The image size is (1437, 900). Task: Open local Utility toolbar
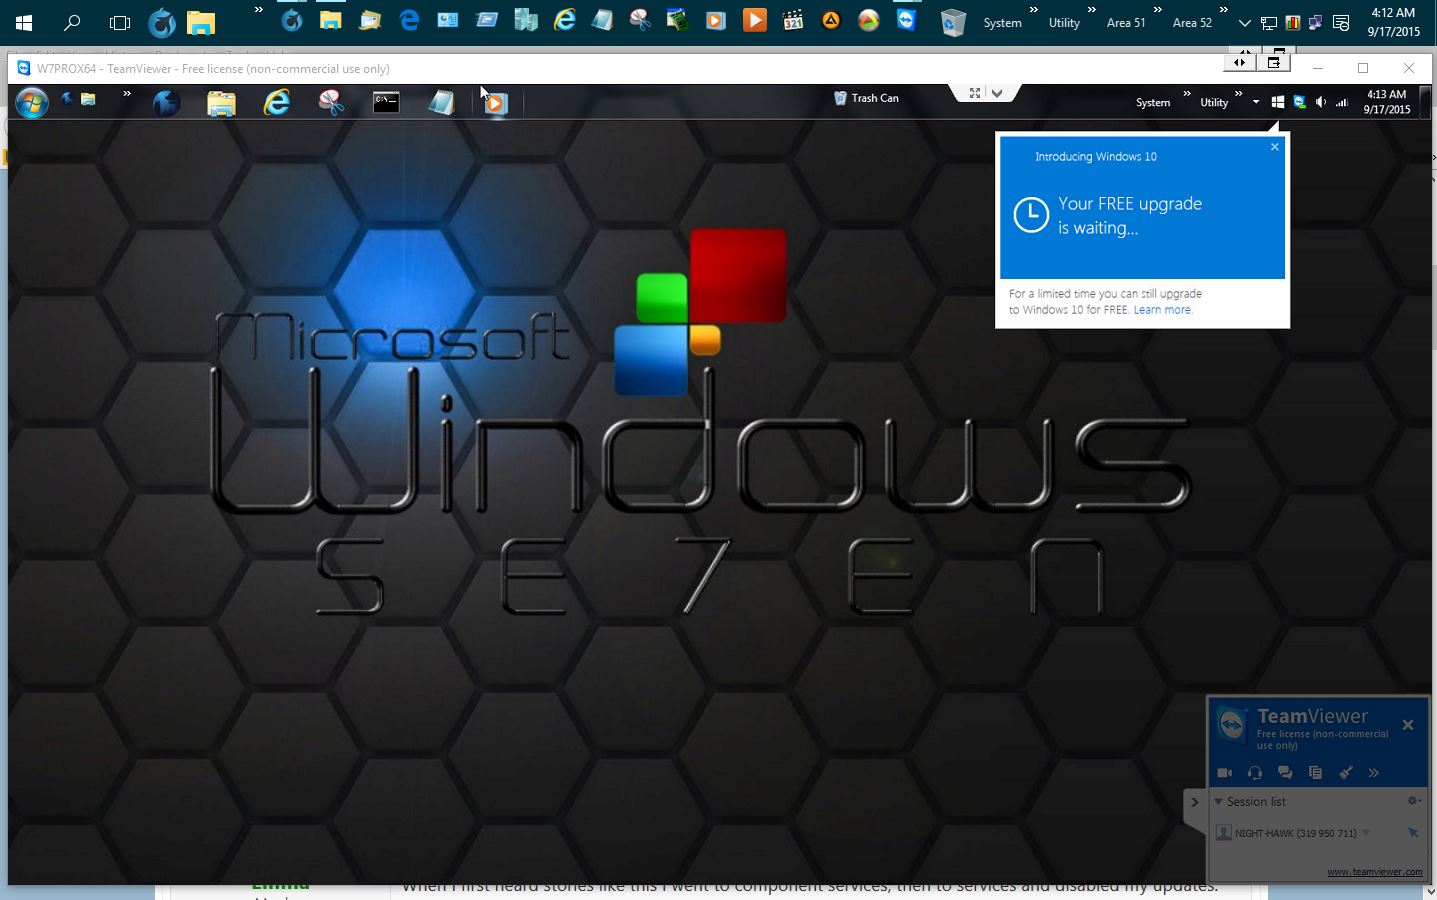click(x=1064, y=22)
